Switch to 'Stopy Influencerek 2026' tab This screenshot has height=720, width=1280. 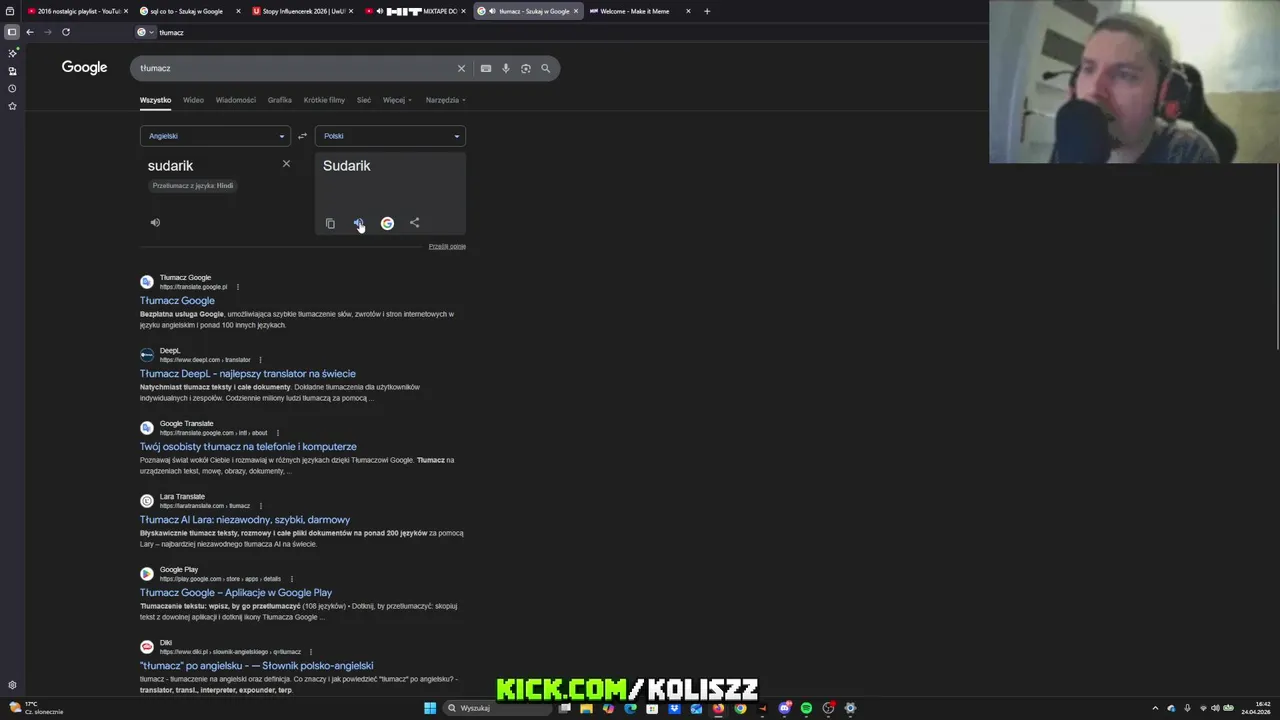pos(302,11)
